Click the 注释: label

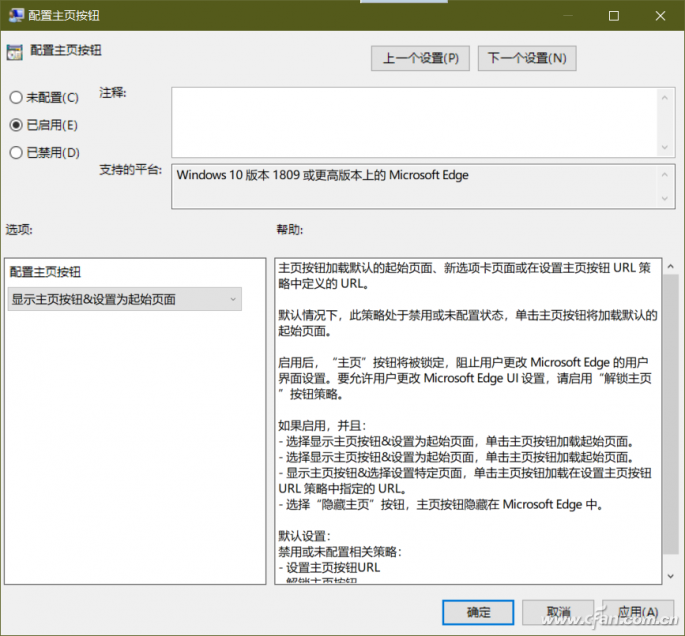(x=112, y=93)
